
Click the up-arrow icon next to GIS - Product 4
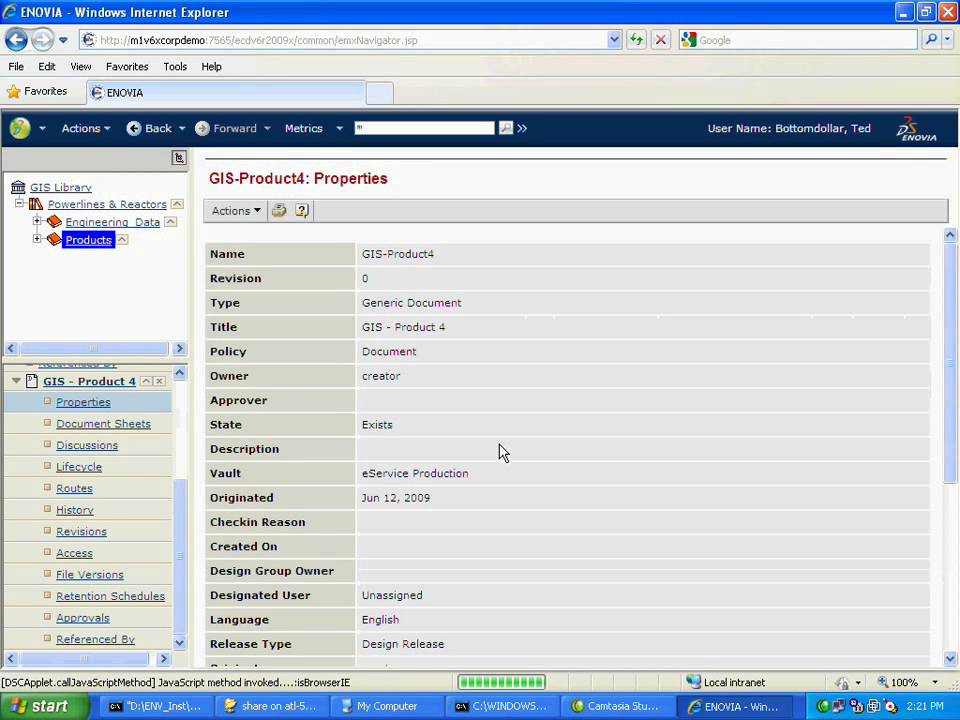point(146,381)
